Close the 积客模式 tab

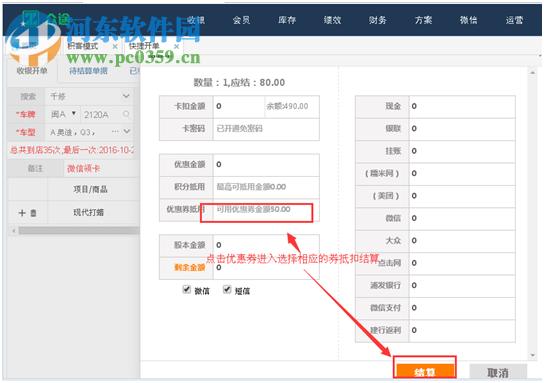click(115, 46)
